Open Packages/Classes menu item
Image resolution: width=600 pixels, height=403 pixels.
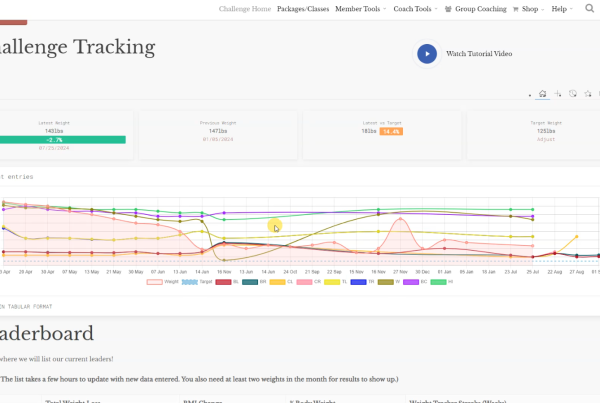coord(303,9)
